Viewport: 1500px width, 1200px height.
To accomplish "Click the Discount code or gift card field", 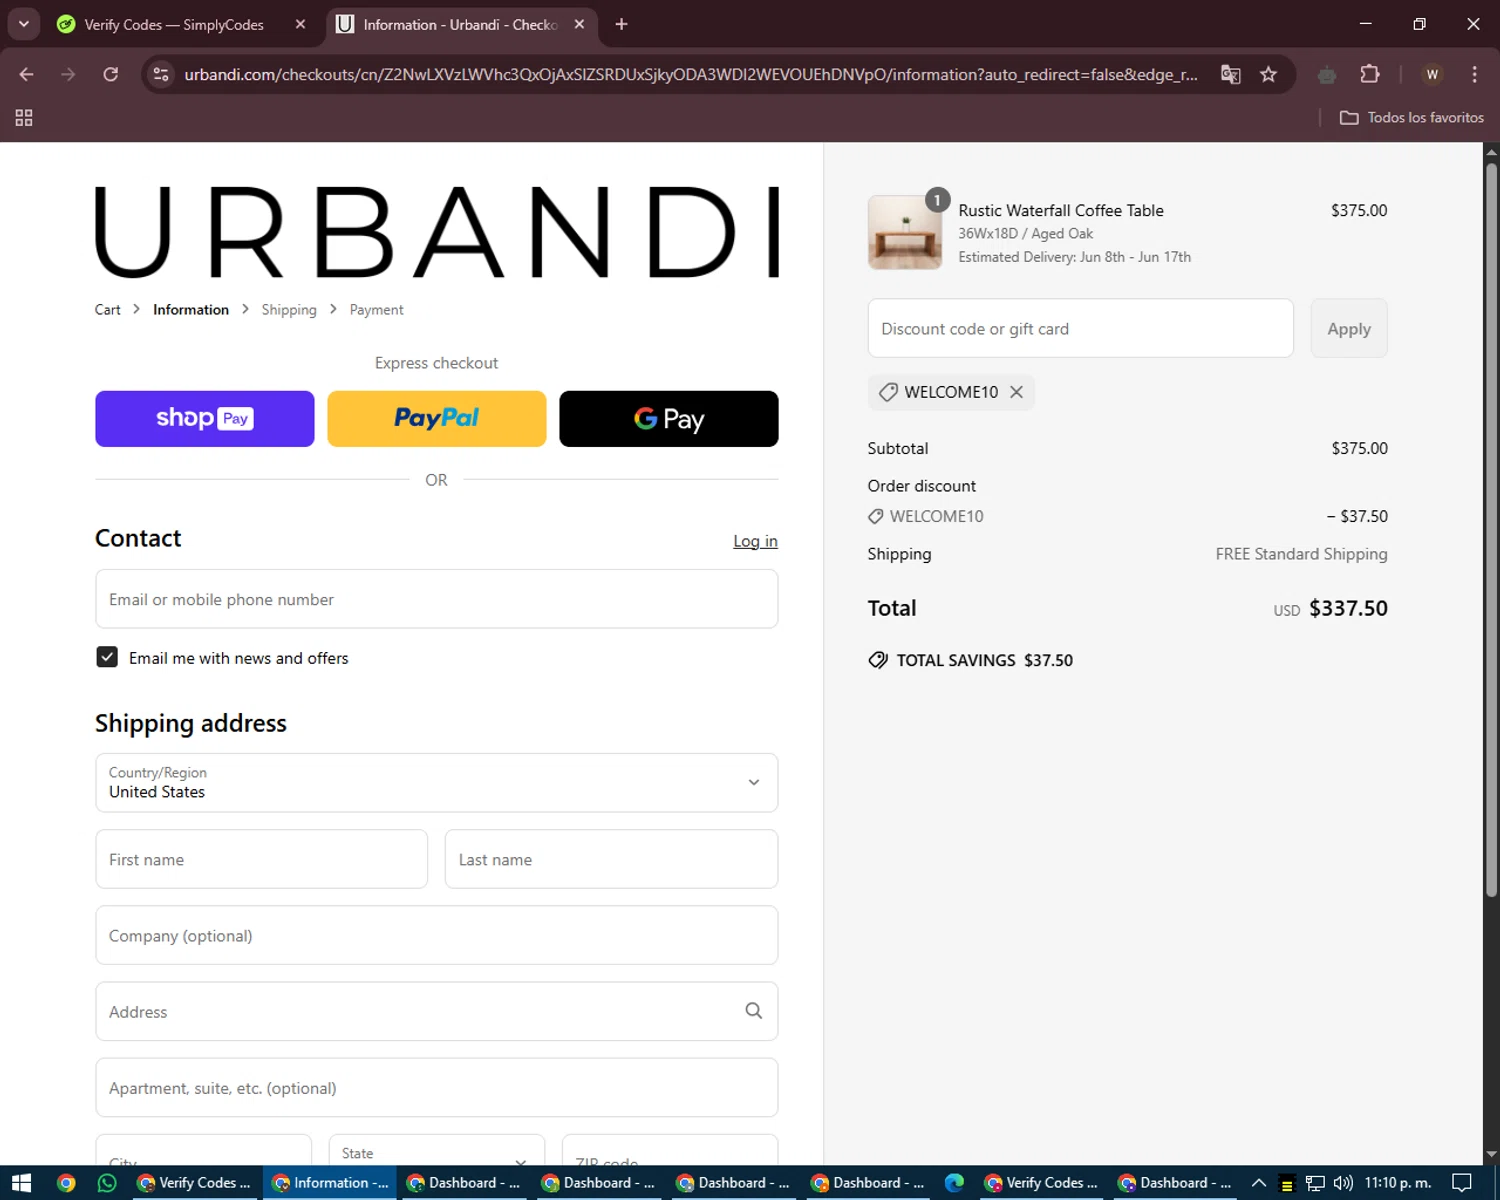I will coord(1081,328).
